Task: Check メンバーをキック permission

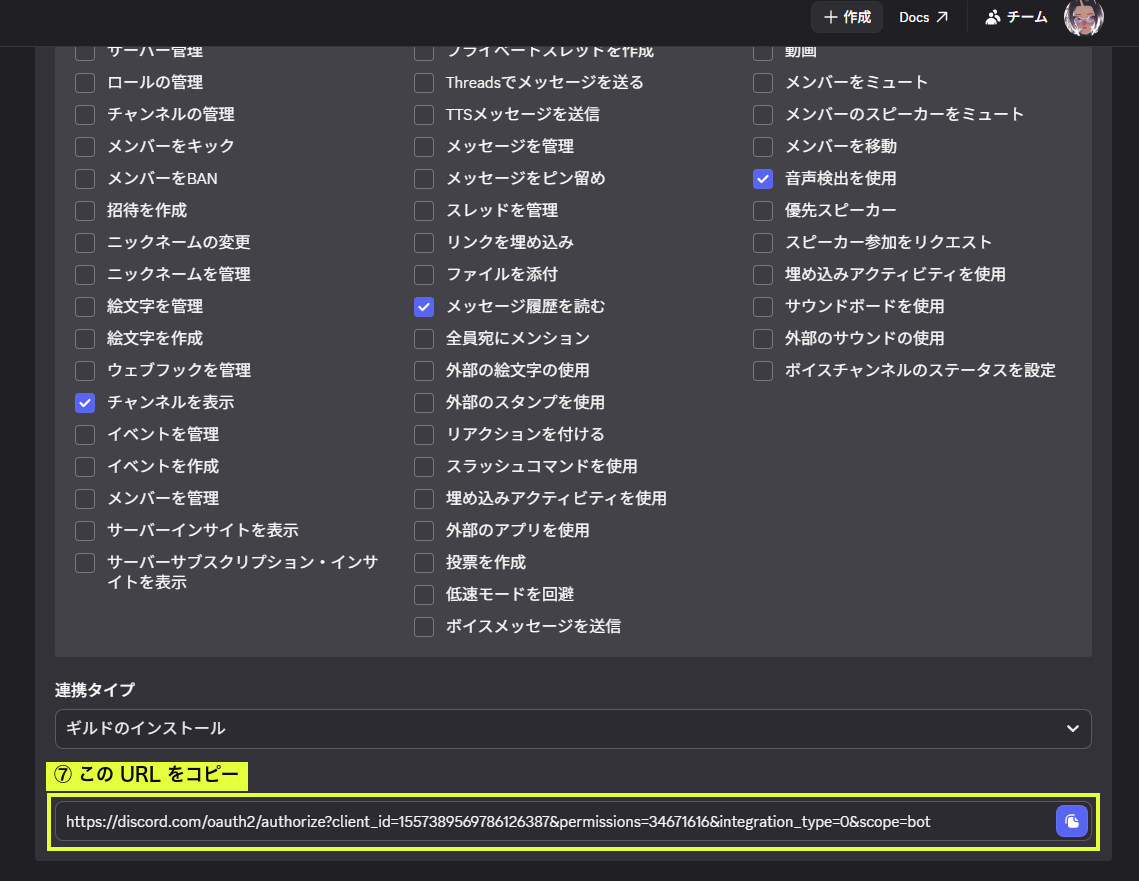Action: point(85,147)
